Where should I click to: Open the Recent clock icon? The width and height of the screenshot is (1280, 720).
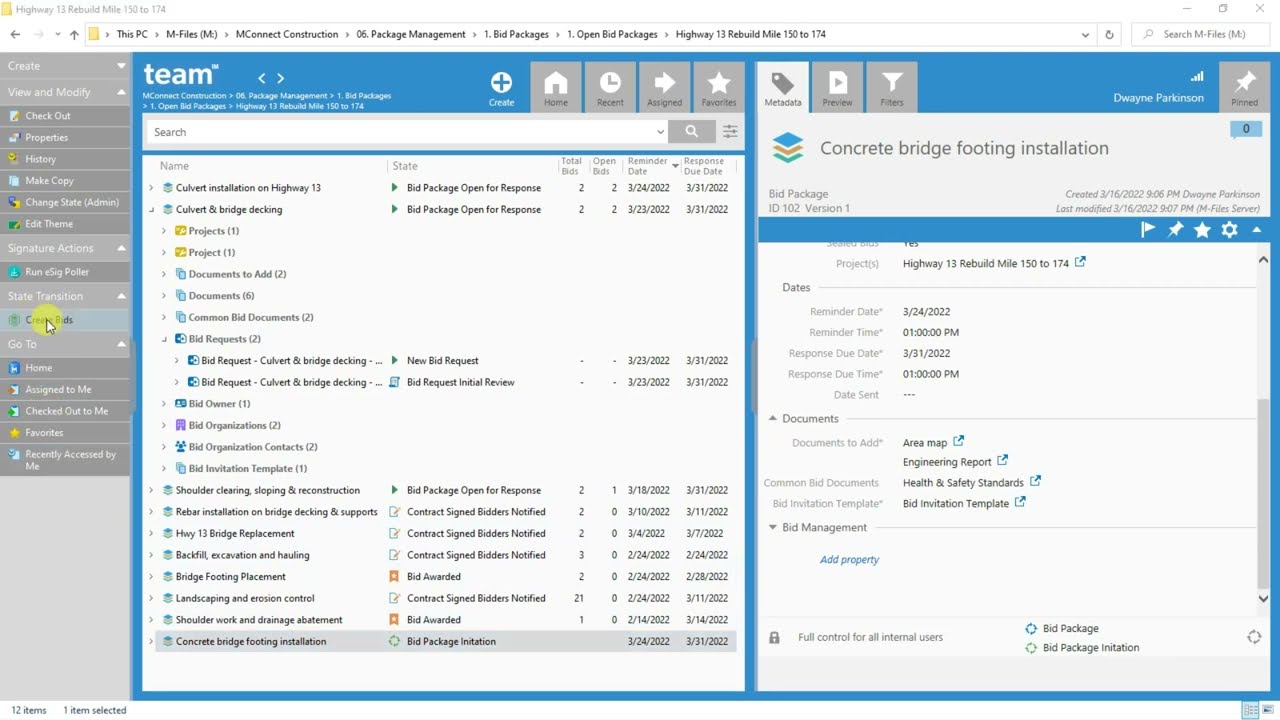[x=610, y=84]
